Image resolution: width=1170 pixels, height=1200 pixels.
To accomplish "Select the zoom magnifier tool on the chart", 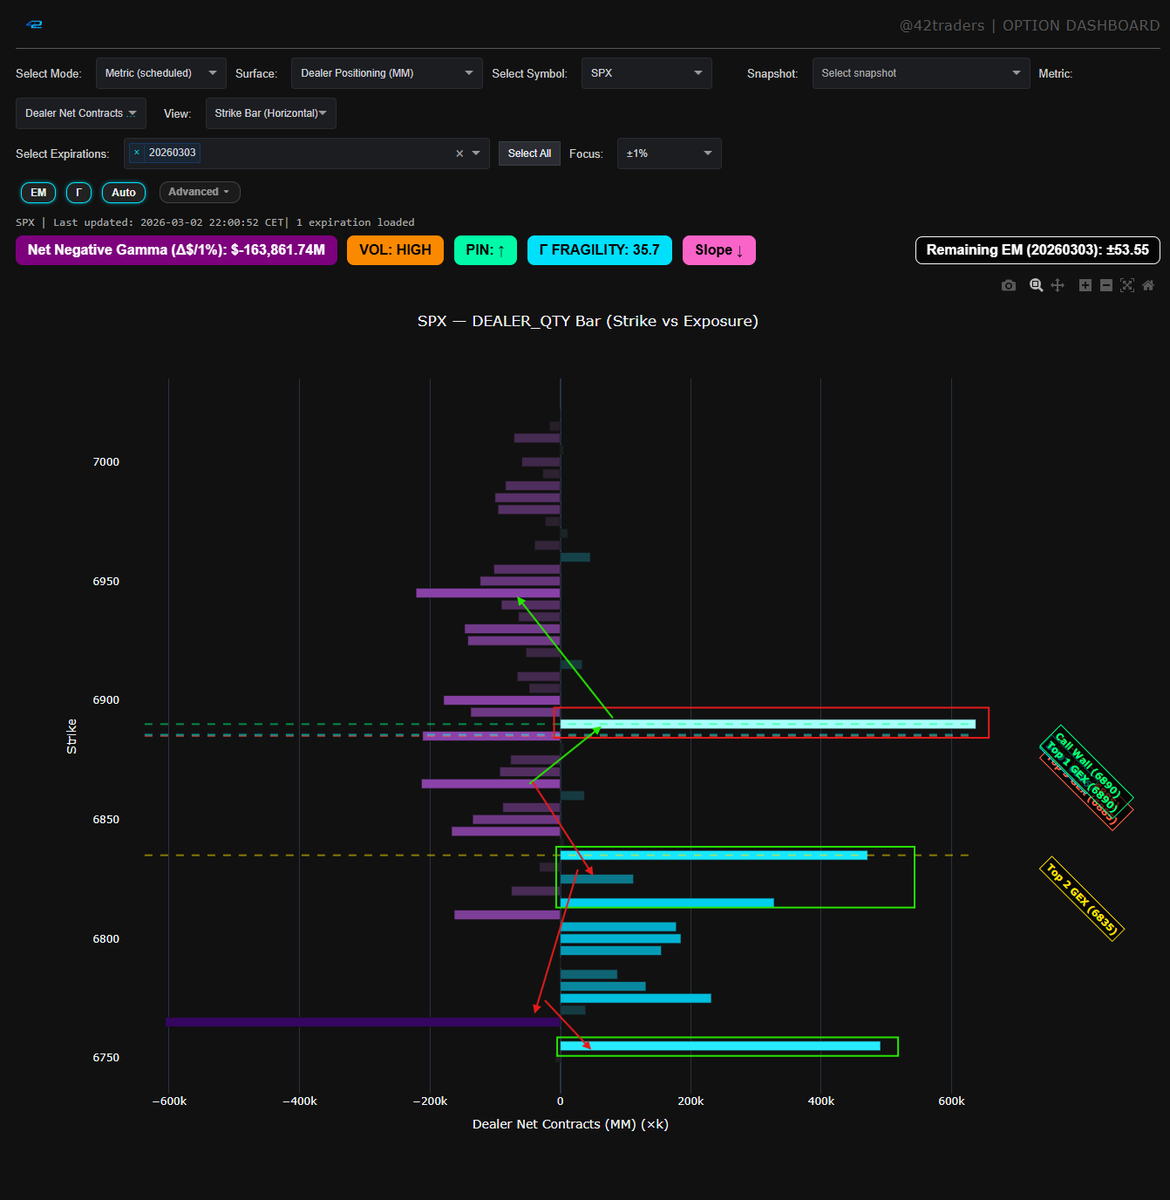I will click(1036, 285).
